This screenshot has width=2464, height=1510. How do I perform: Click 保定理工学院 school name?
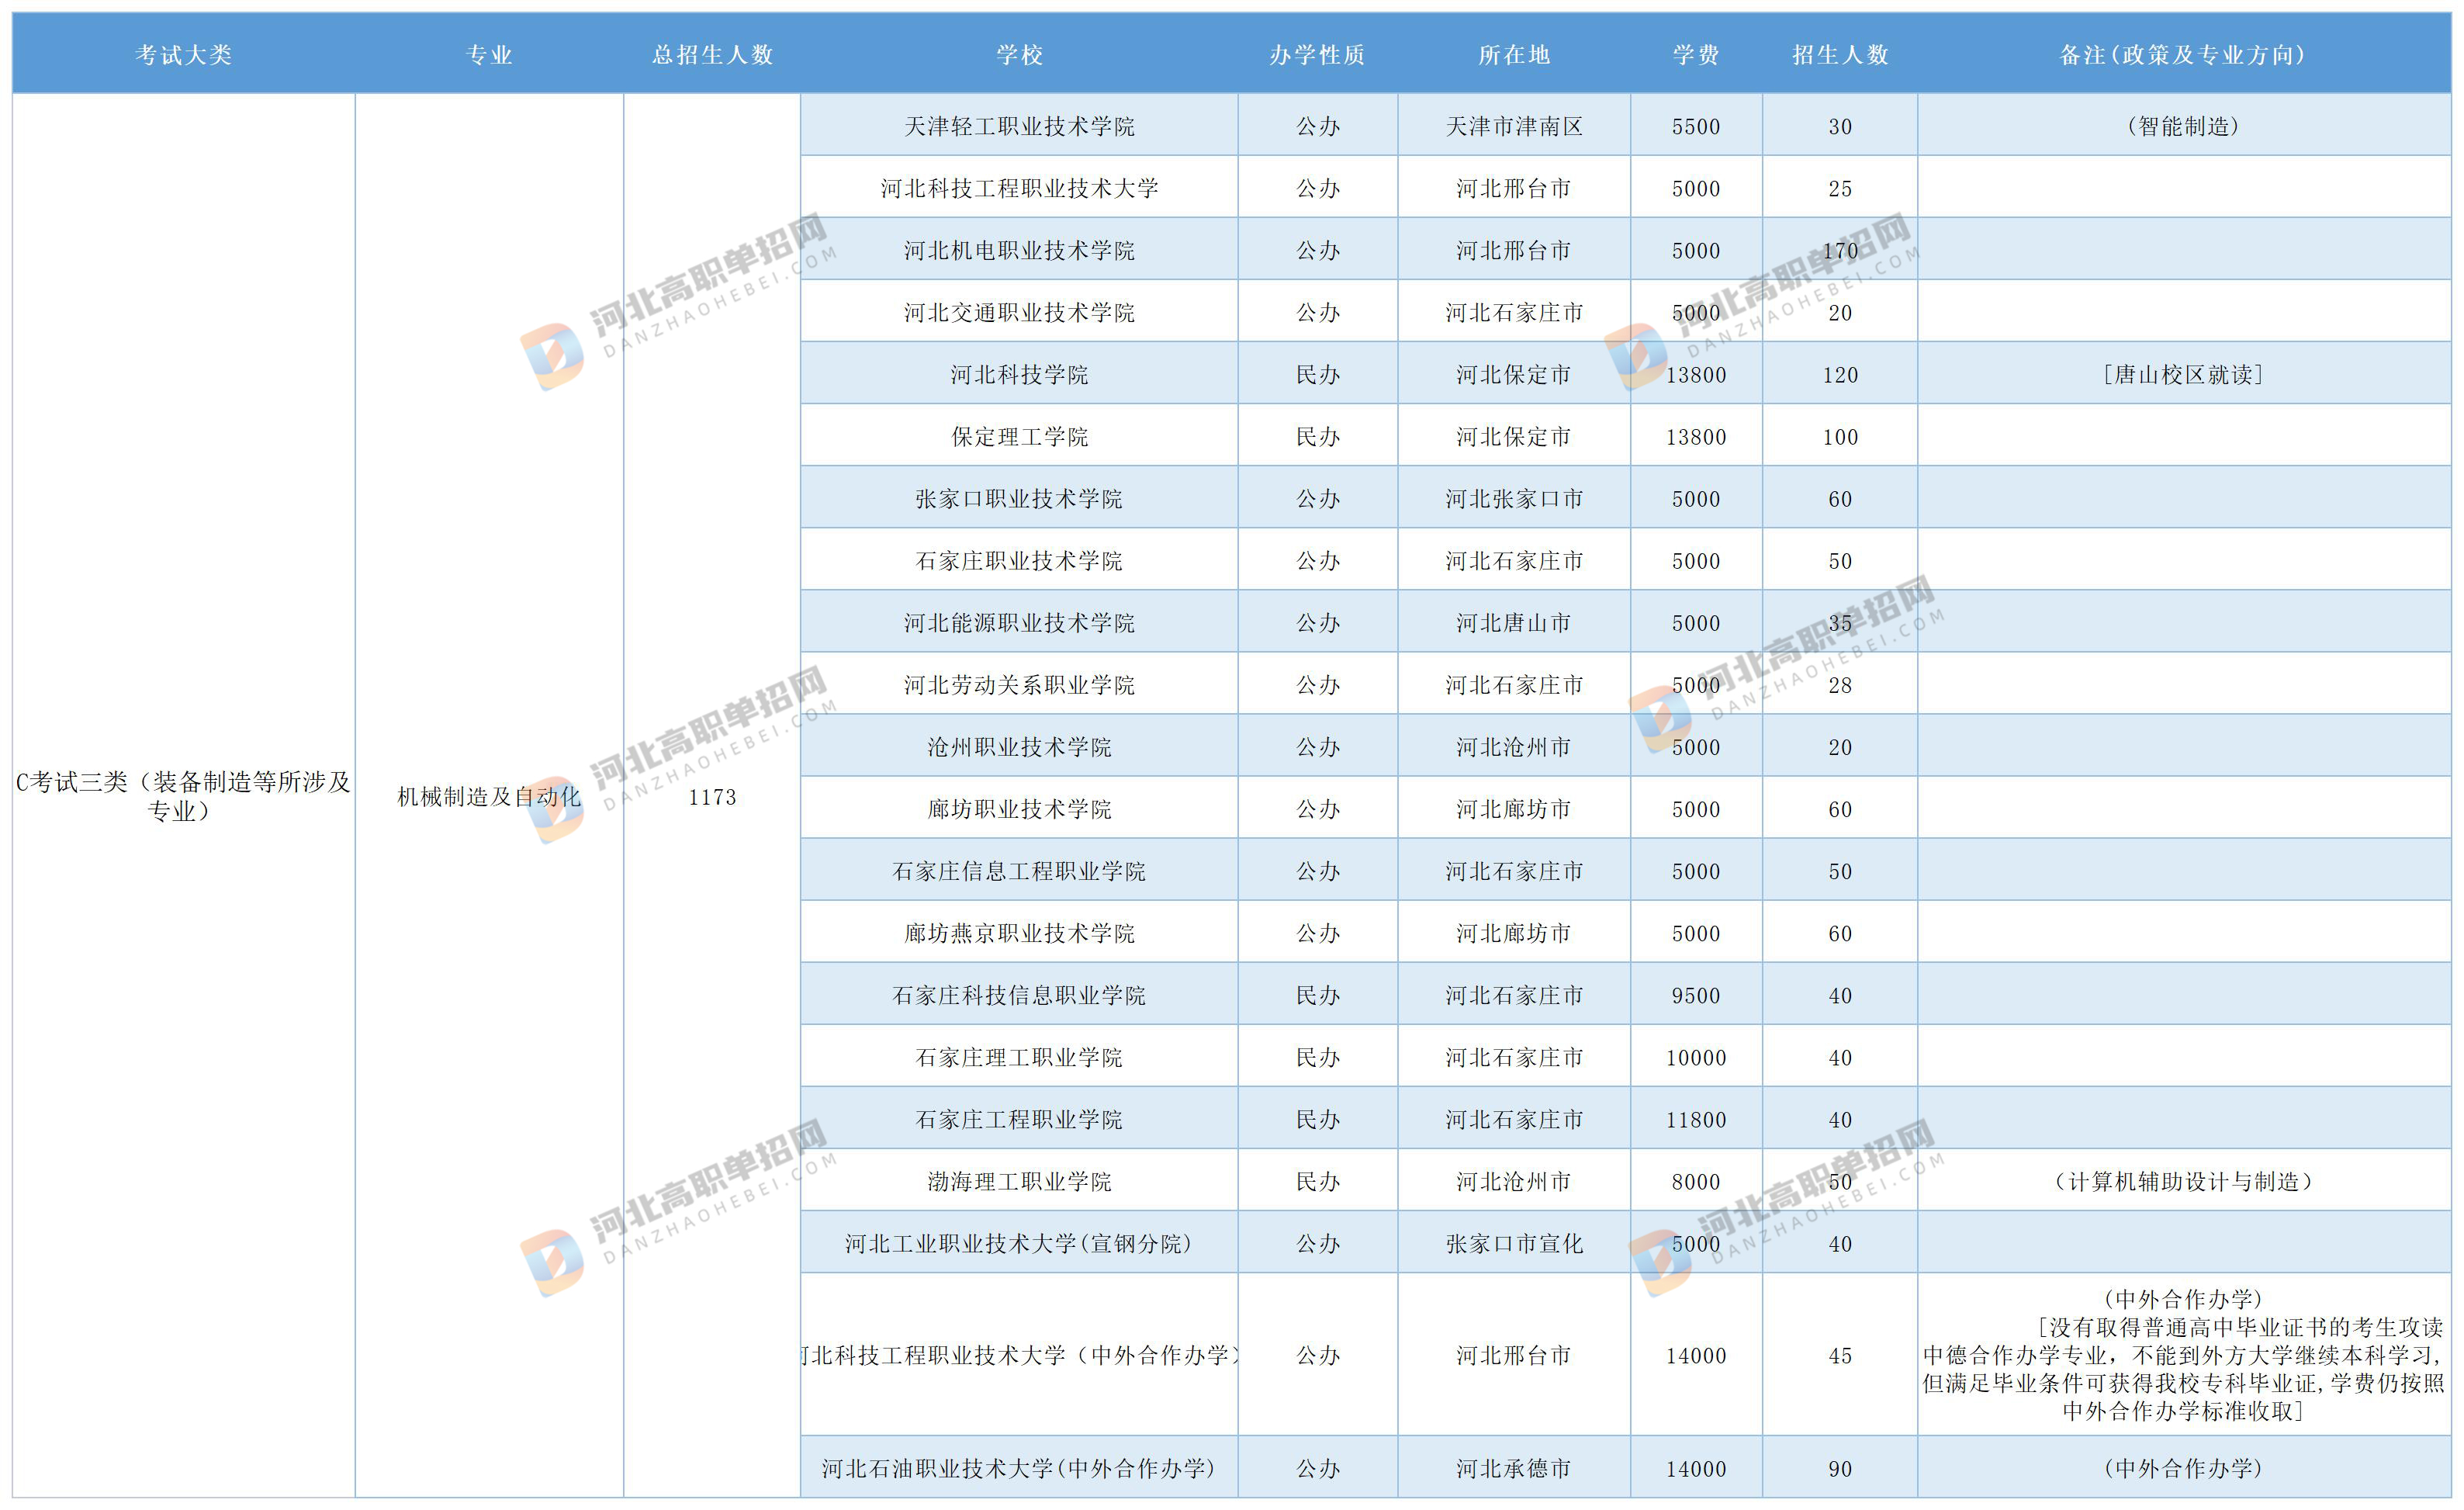click(x=1019, y=436)
